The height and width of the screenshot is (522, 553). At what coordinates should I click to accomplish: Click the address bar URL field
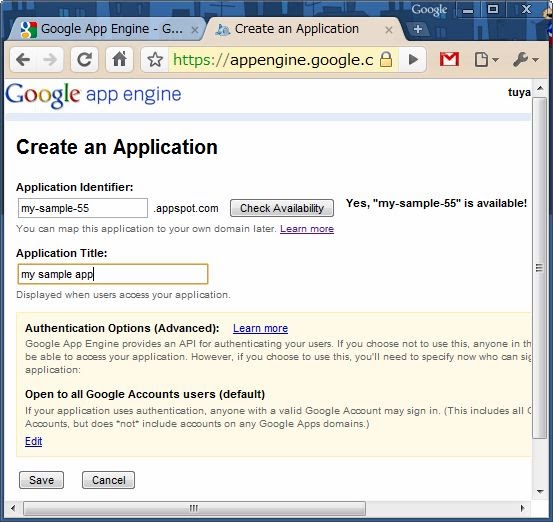click(x=273, y=60)
